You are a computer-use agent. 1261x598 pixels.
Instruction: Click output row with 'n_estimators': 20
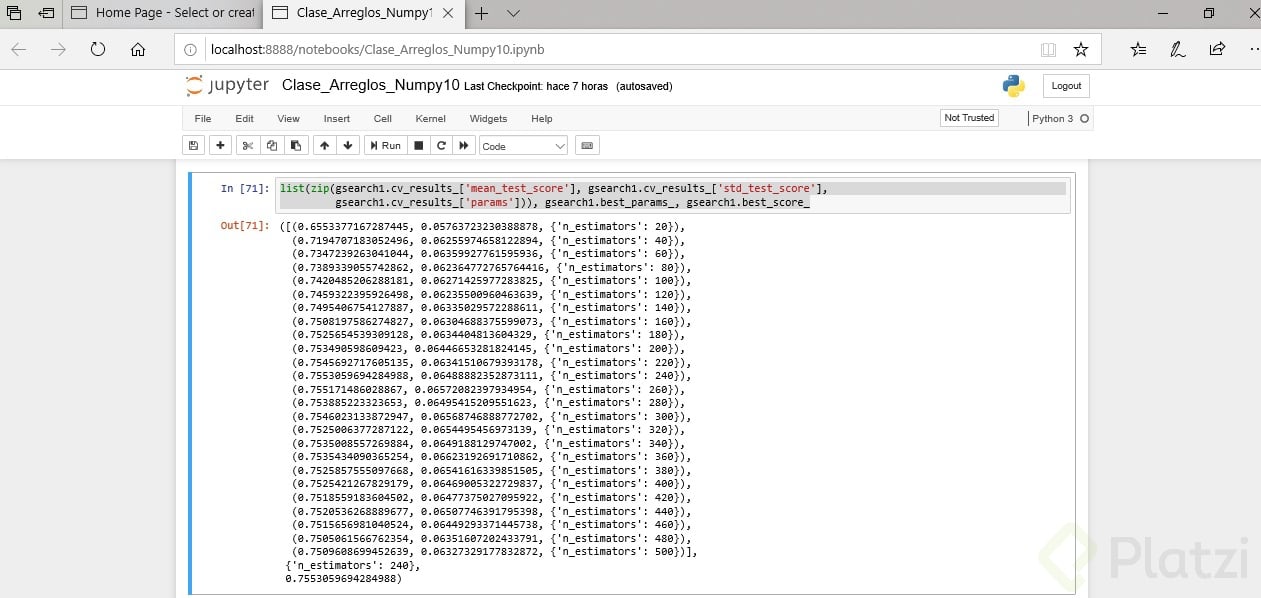coord(483,227)
